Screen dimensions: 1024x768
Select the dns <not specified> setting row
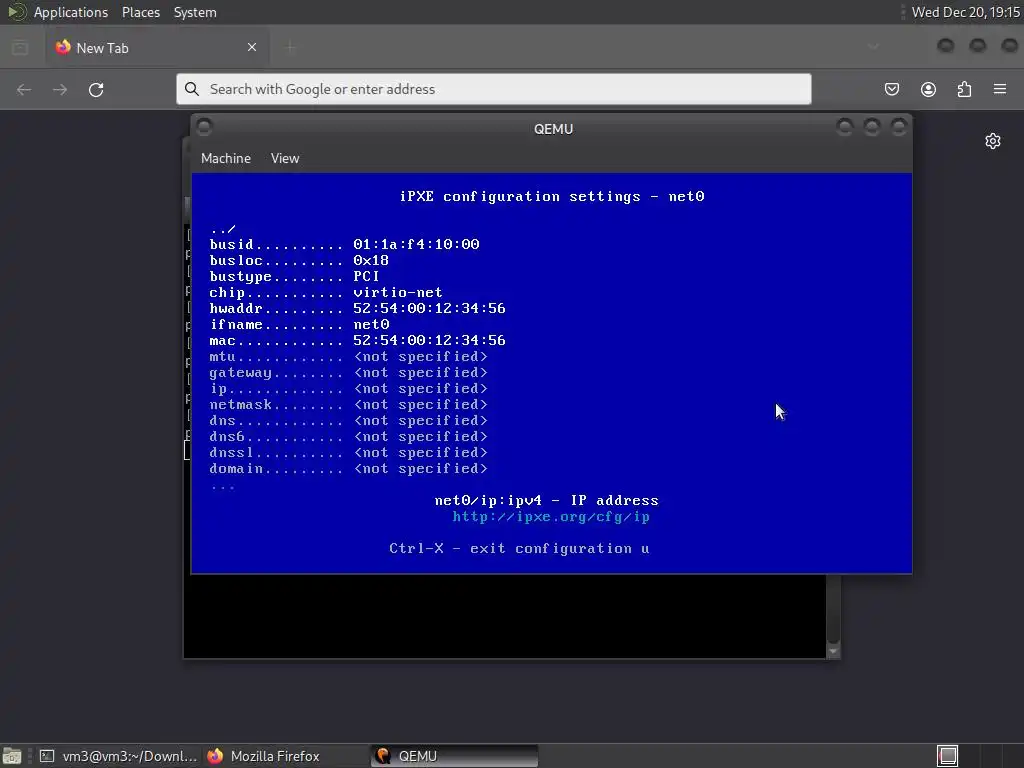[x=348, y=421]
